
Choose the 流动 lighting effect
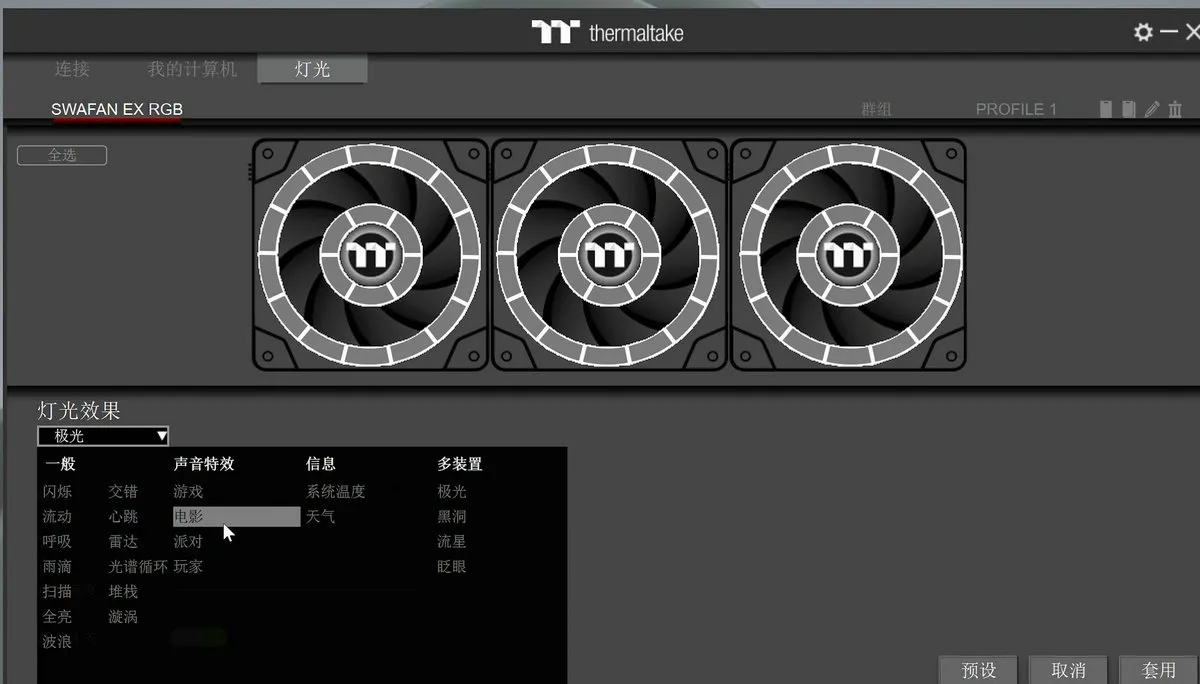pyautogui.click(x=57, y=517)
